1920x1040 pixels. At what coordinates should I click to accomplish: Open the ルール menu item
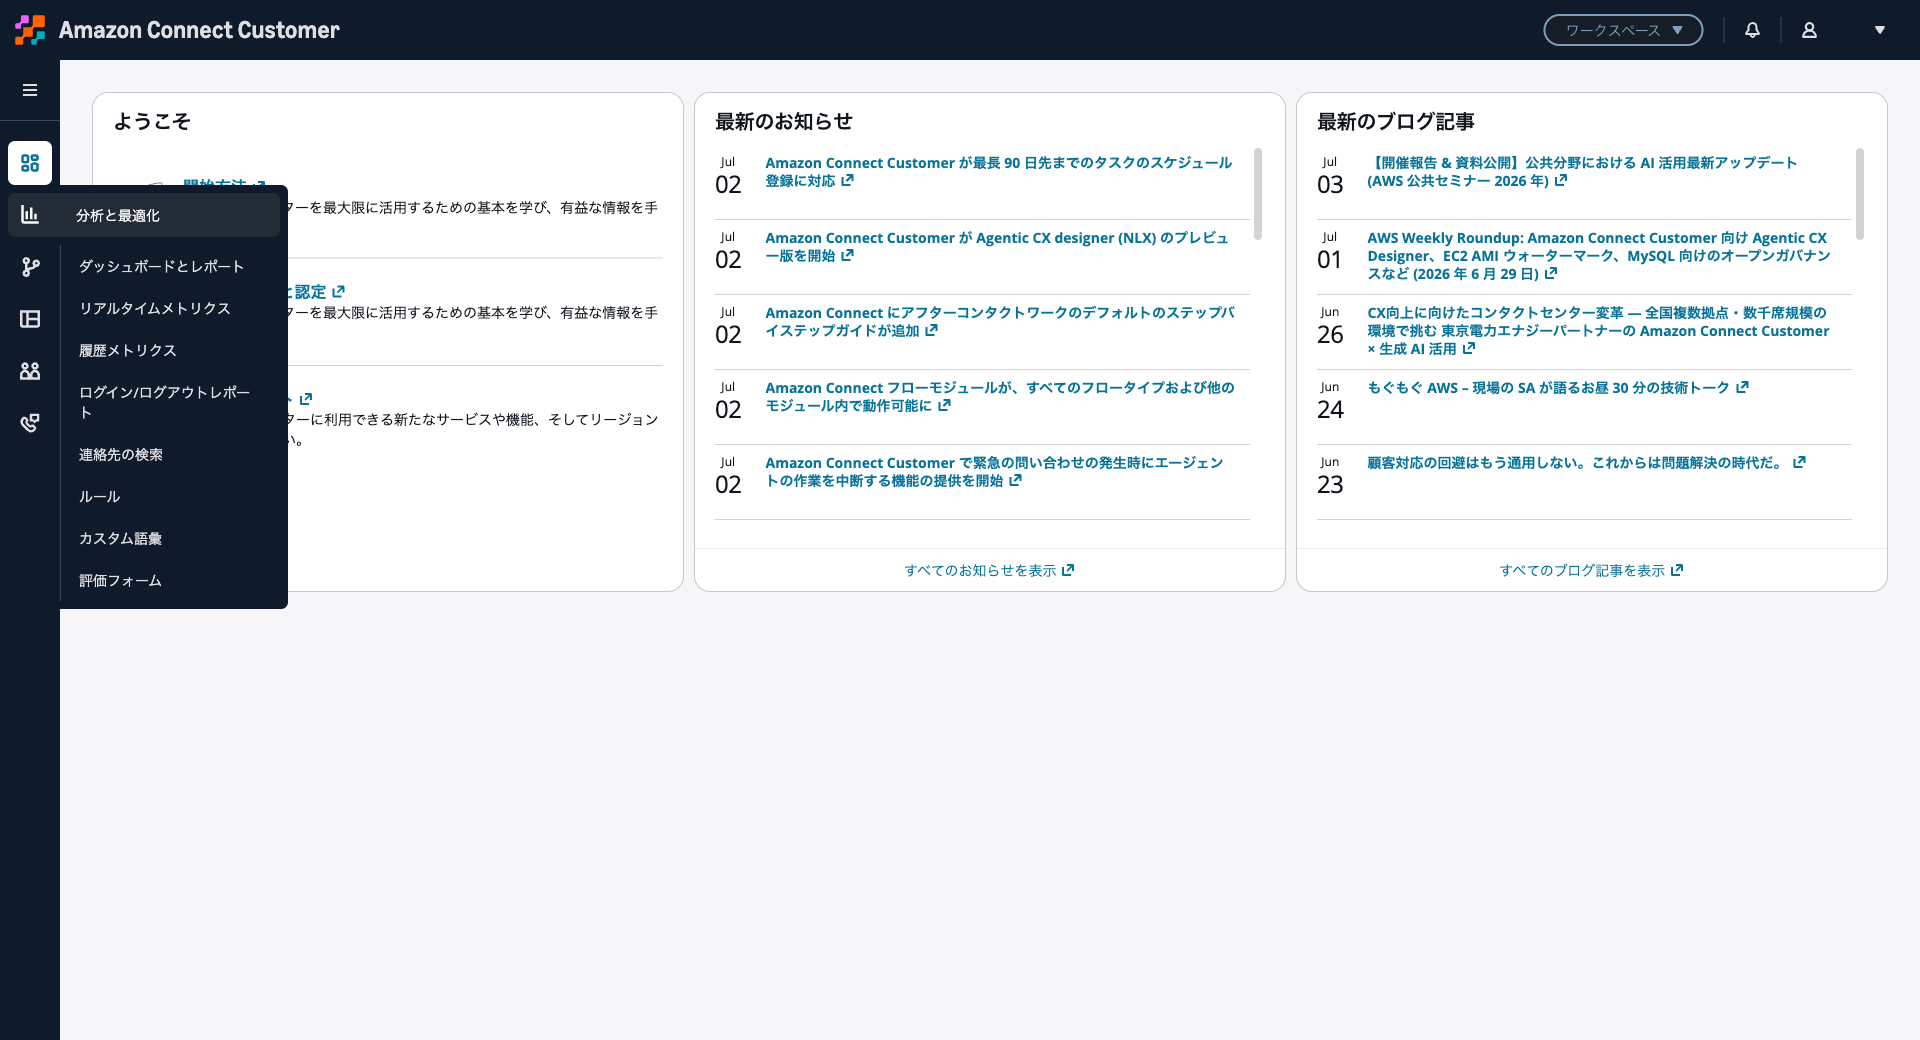[x=100, y=497]
